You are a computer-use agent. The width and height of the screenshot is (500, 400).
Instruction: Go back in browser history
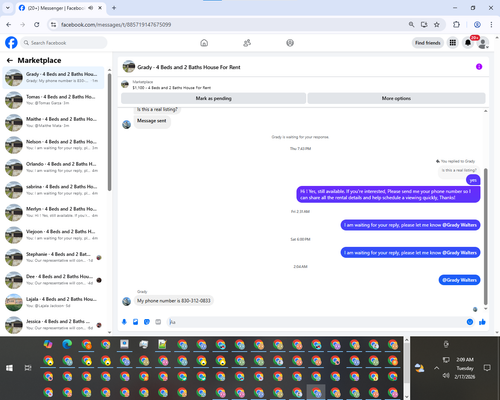tap(9, 24)
